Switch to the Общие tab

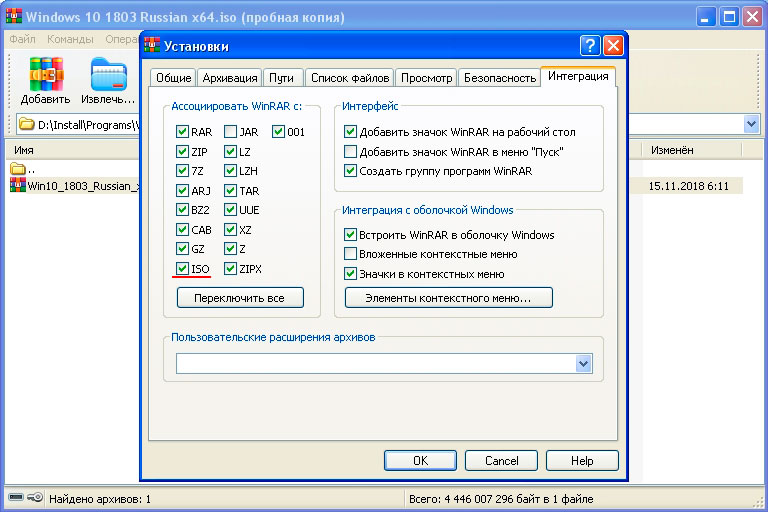(x=173, y=78)
